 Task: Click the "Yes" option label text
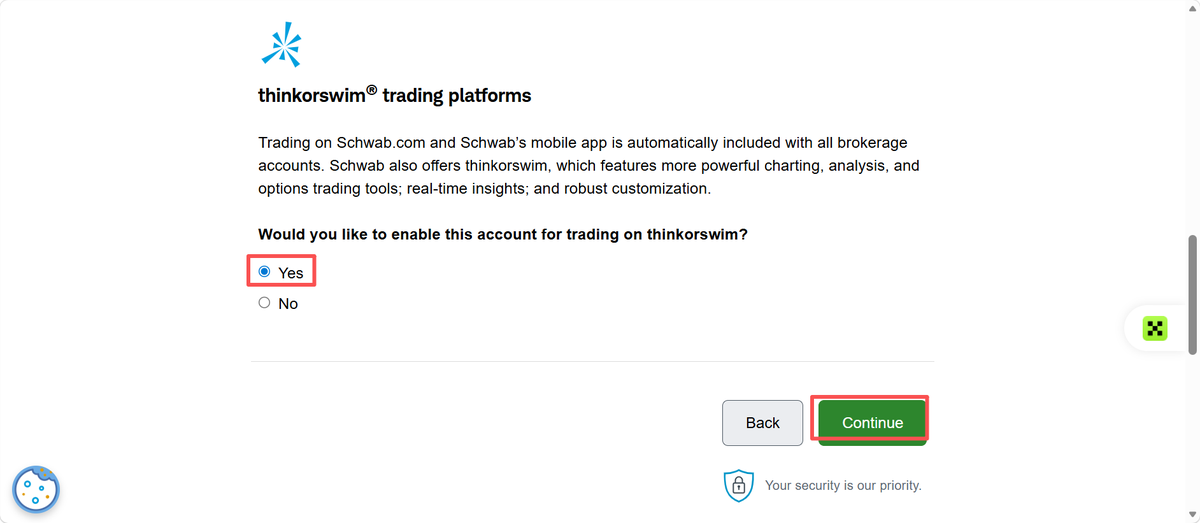click(x=291, y=273)
